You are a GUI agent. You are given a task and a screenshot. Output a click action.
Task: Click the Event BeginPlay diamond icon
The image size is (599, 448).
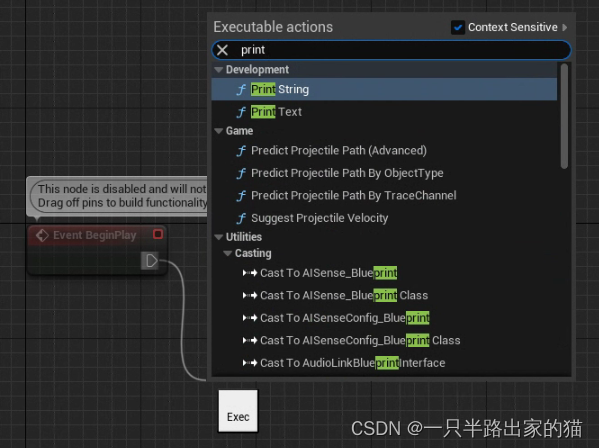(x=42, y=235)
